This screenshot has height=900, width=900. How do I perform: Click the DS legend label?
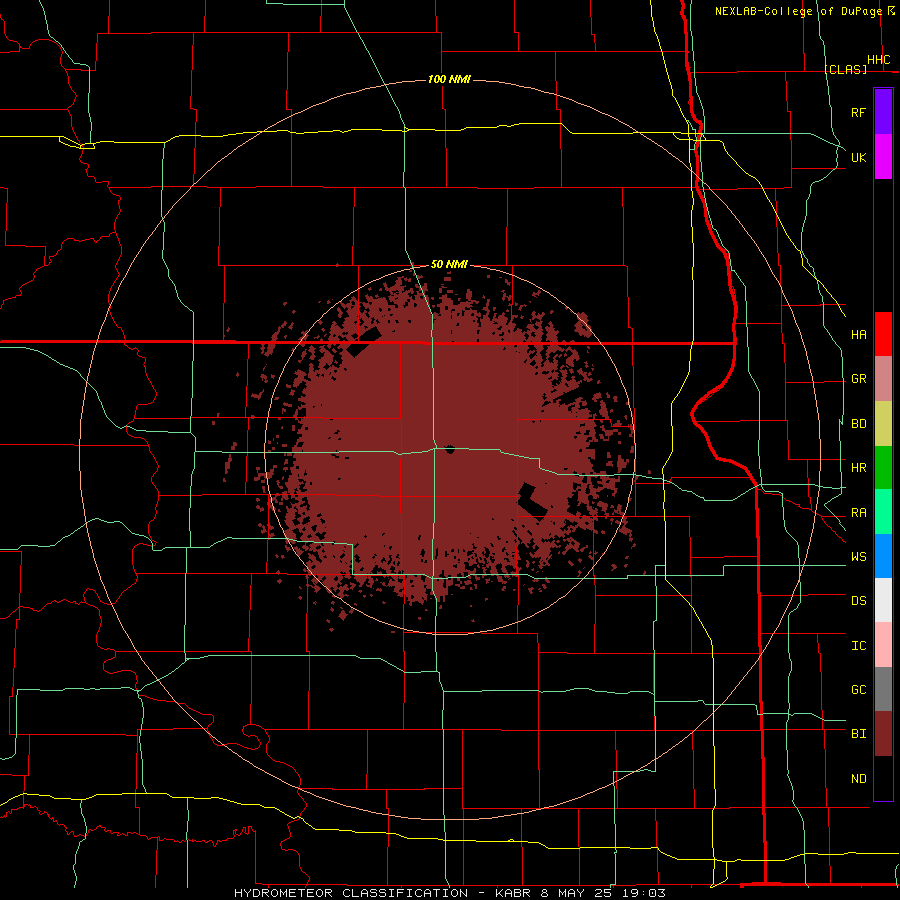point(859,601)
